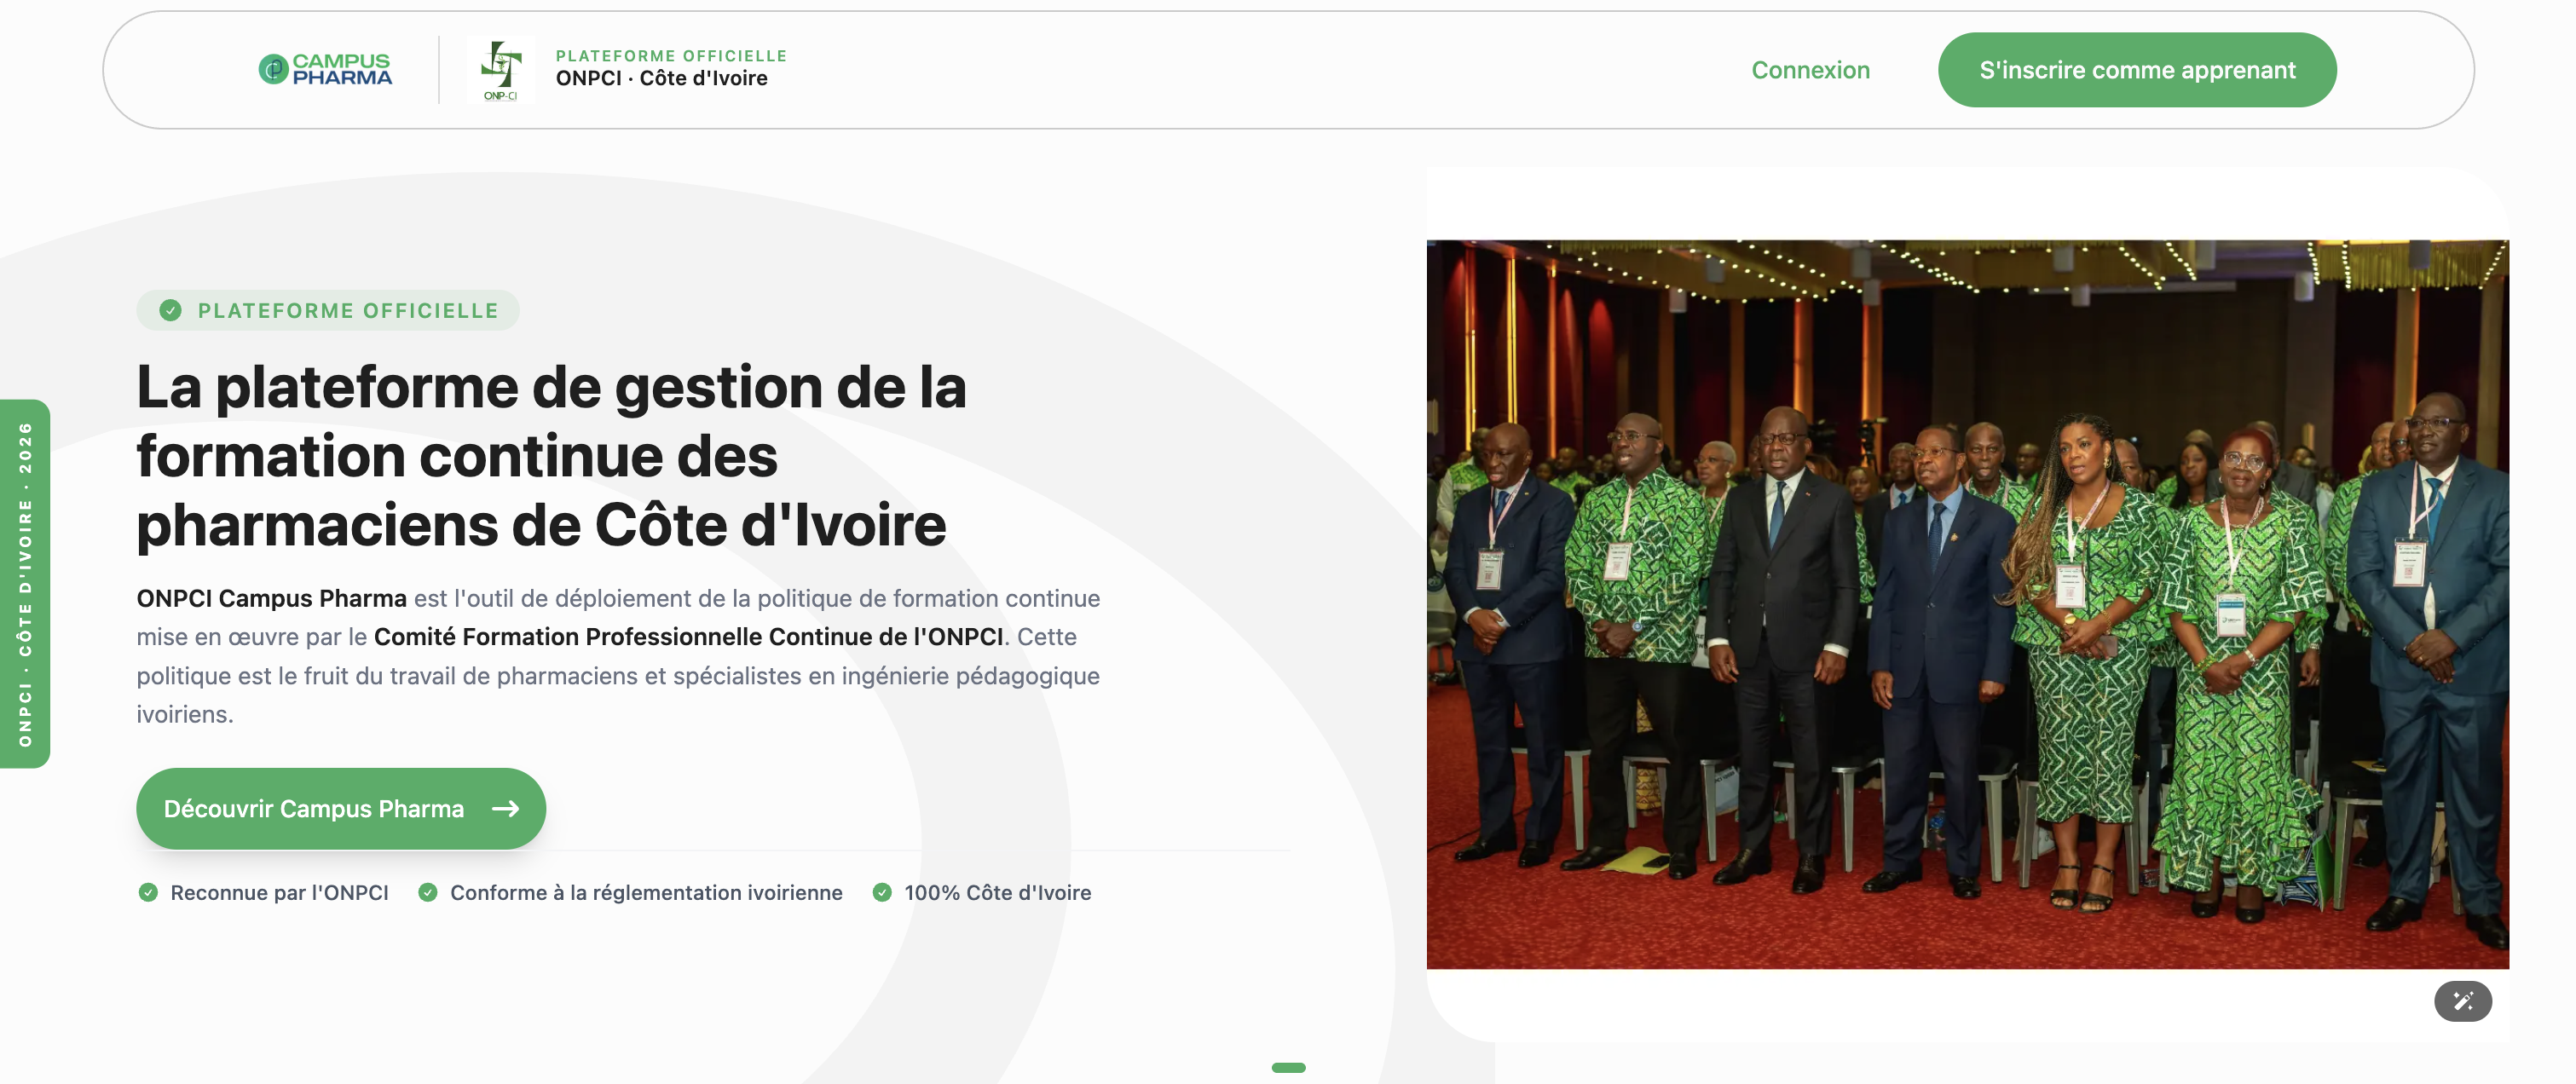Click check icon beside Conforme à la réglementation
The width and height of the screenshot is (2576, 1084).
point(428,892)
